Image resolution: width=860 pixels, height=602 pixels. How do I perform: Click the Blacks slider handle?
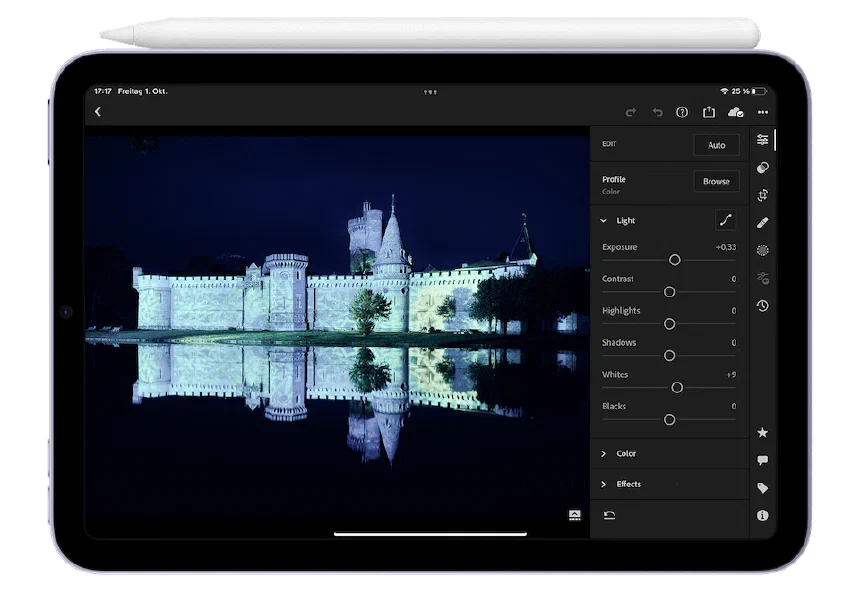(x=670, y=420)
